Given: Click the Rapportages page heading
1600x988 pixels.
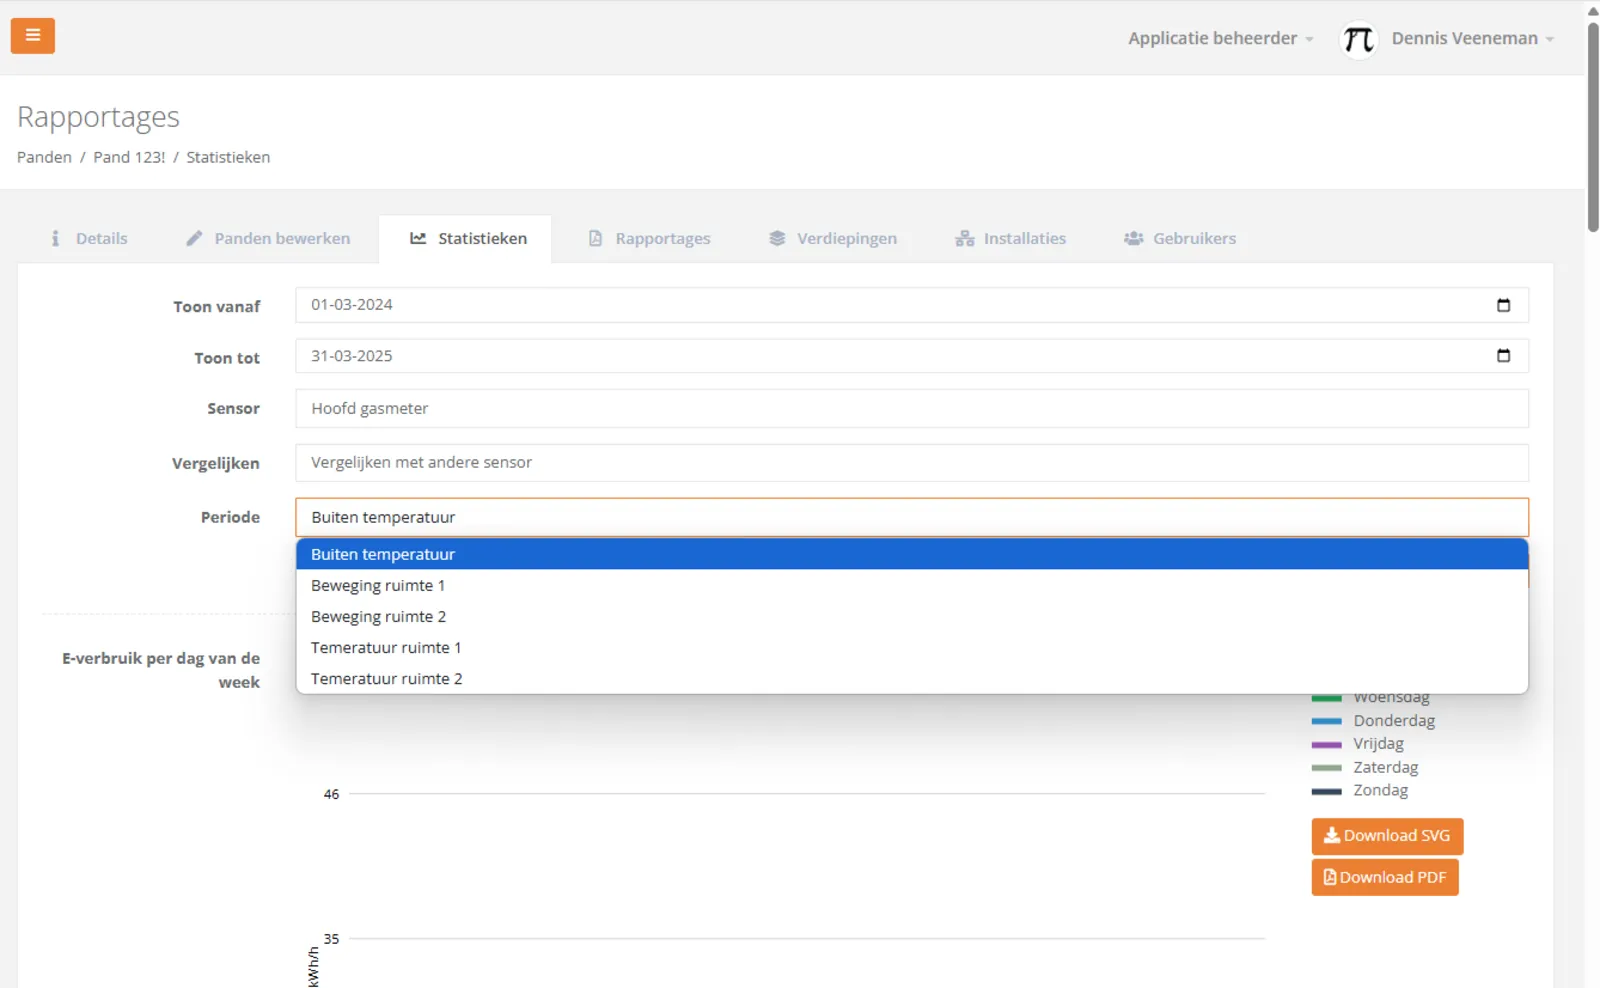Looking at the screenshot, I should click(x=98, y=117).
